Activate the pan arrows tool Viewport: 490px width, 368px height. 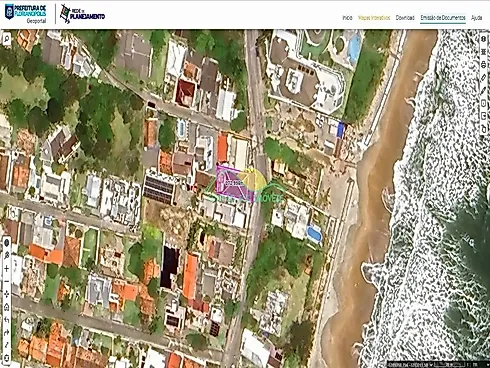coord(6,294)
